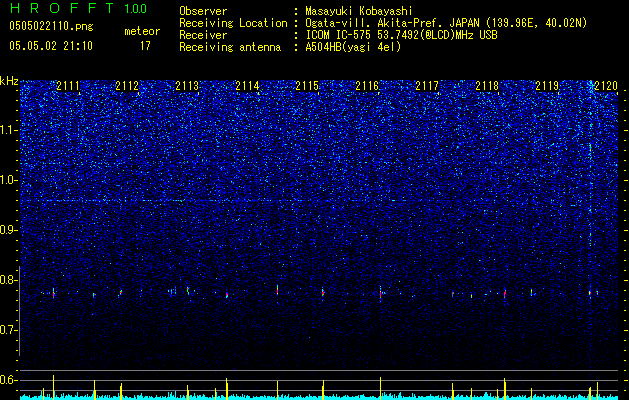Image resolution: width=629 pixels, height=400 pixels.
Task: Click time marker 2120
Action: click(606, 86)
